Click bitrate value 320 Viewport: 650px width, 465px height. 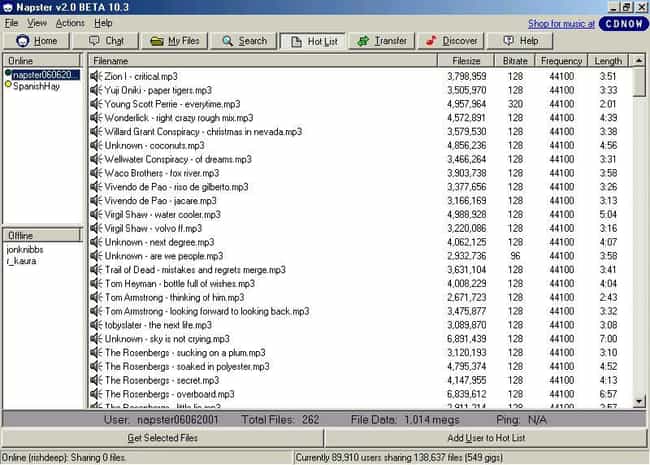coord(515,104)
